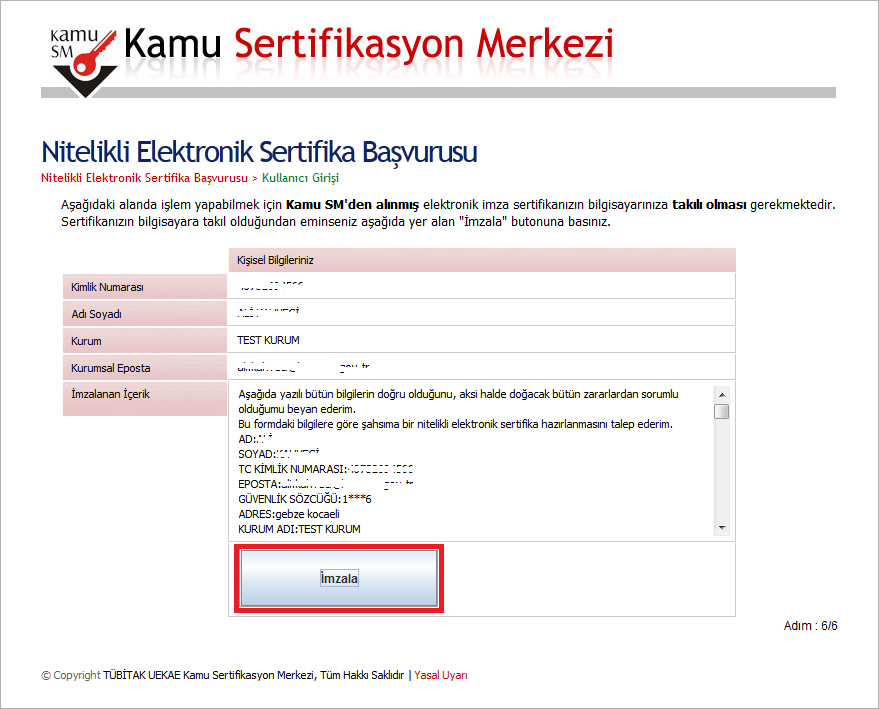Screen dimensions: 879x709
Task: Click the Kimlik Numarası row label
Action: (x=145, y=287)
